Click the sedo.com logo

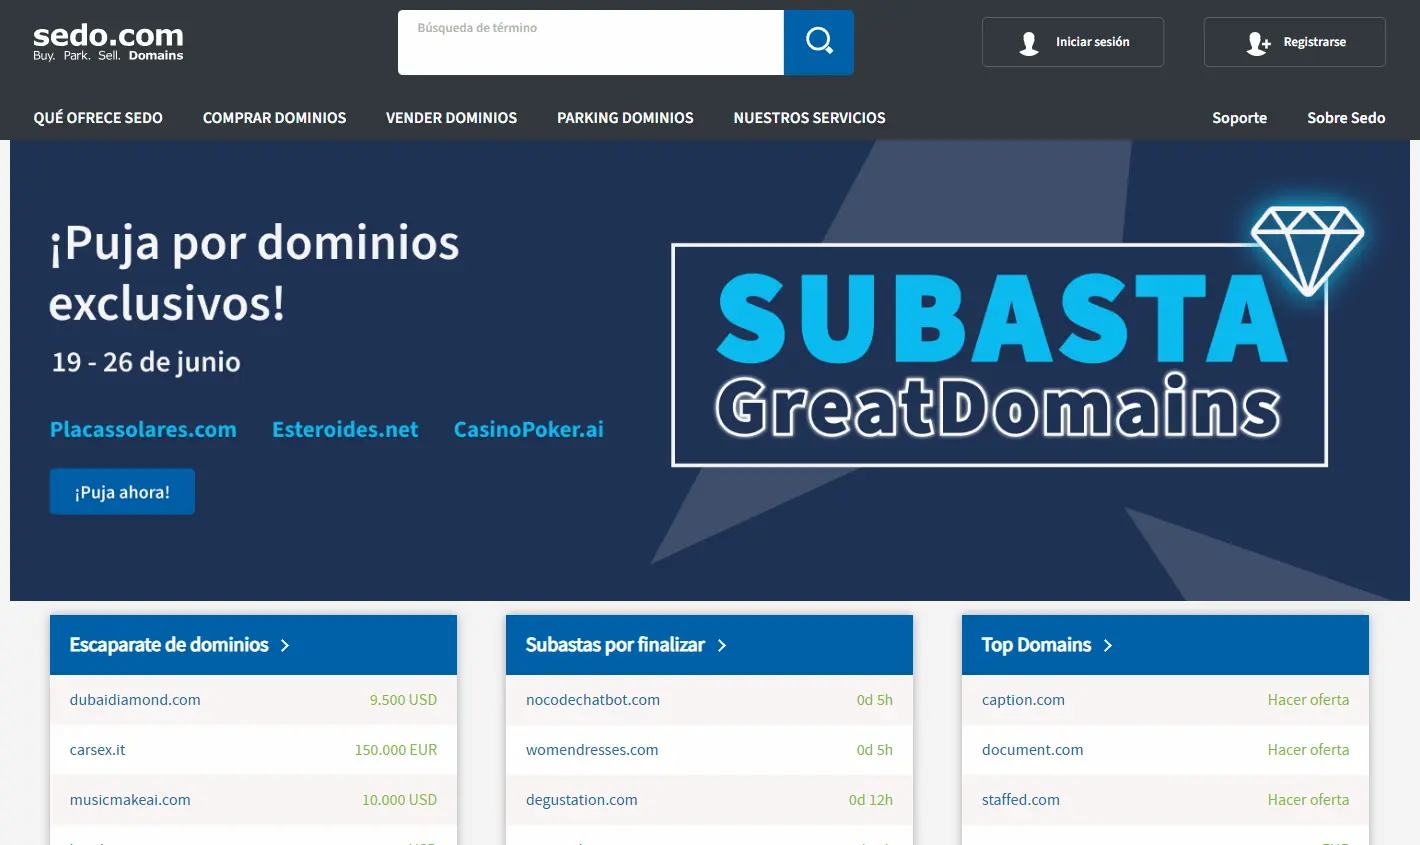coord(108,43)
